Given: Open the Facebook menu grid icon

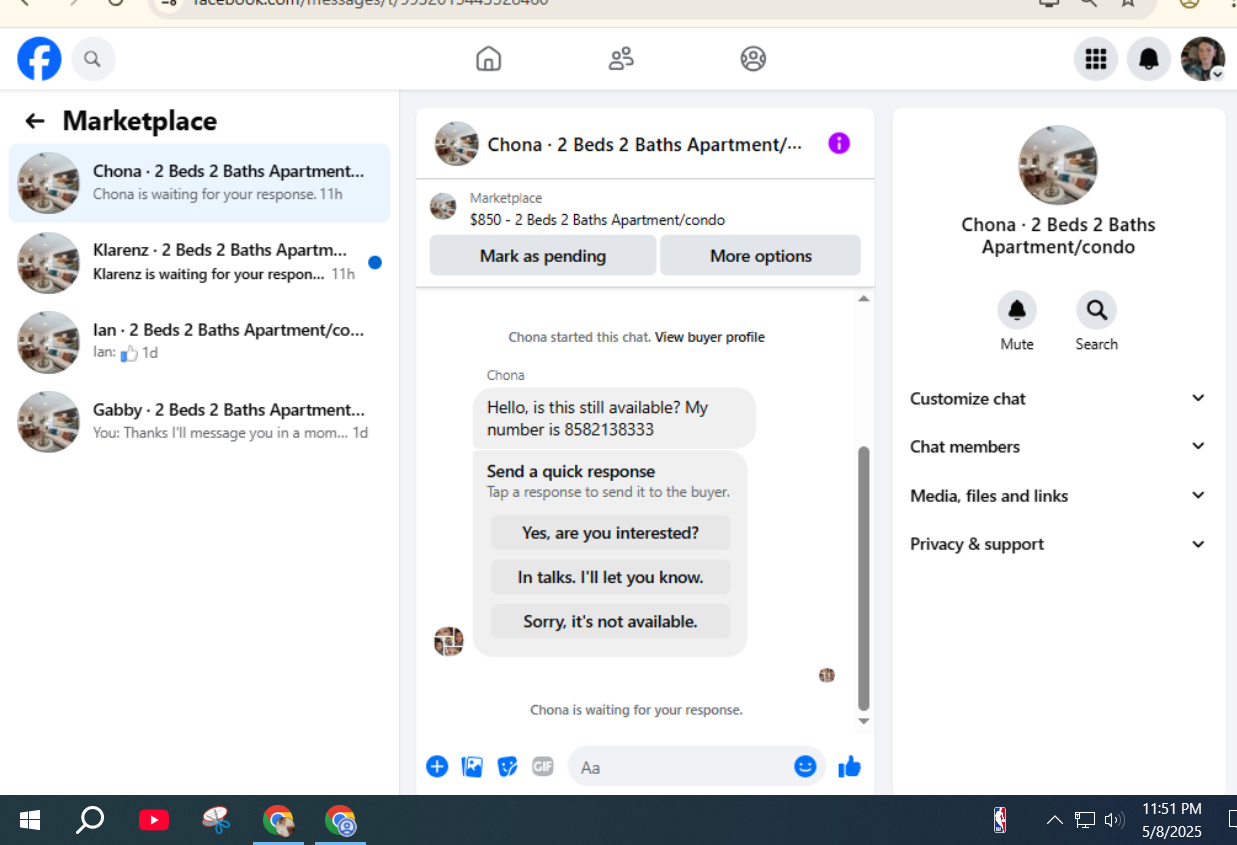Looking at the screenshot, I should pyautogui.click(x=1096, y=59).
